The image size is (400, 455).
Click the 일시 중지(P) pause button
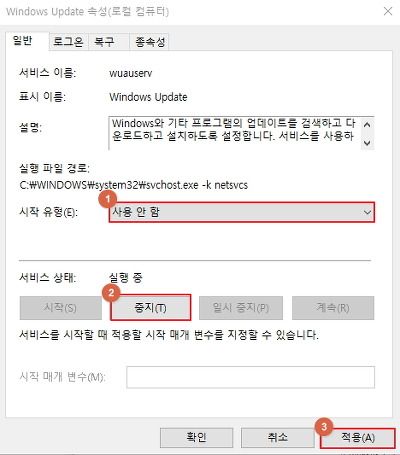[x=241, y=307]
